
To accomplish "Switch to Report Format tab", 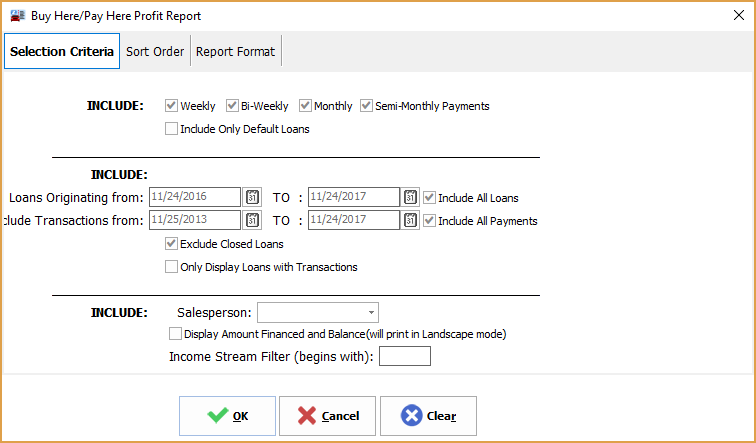I will click(235, 52).
